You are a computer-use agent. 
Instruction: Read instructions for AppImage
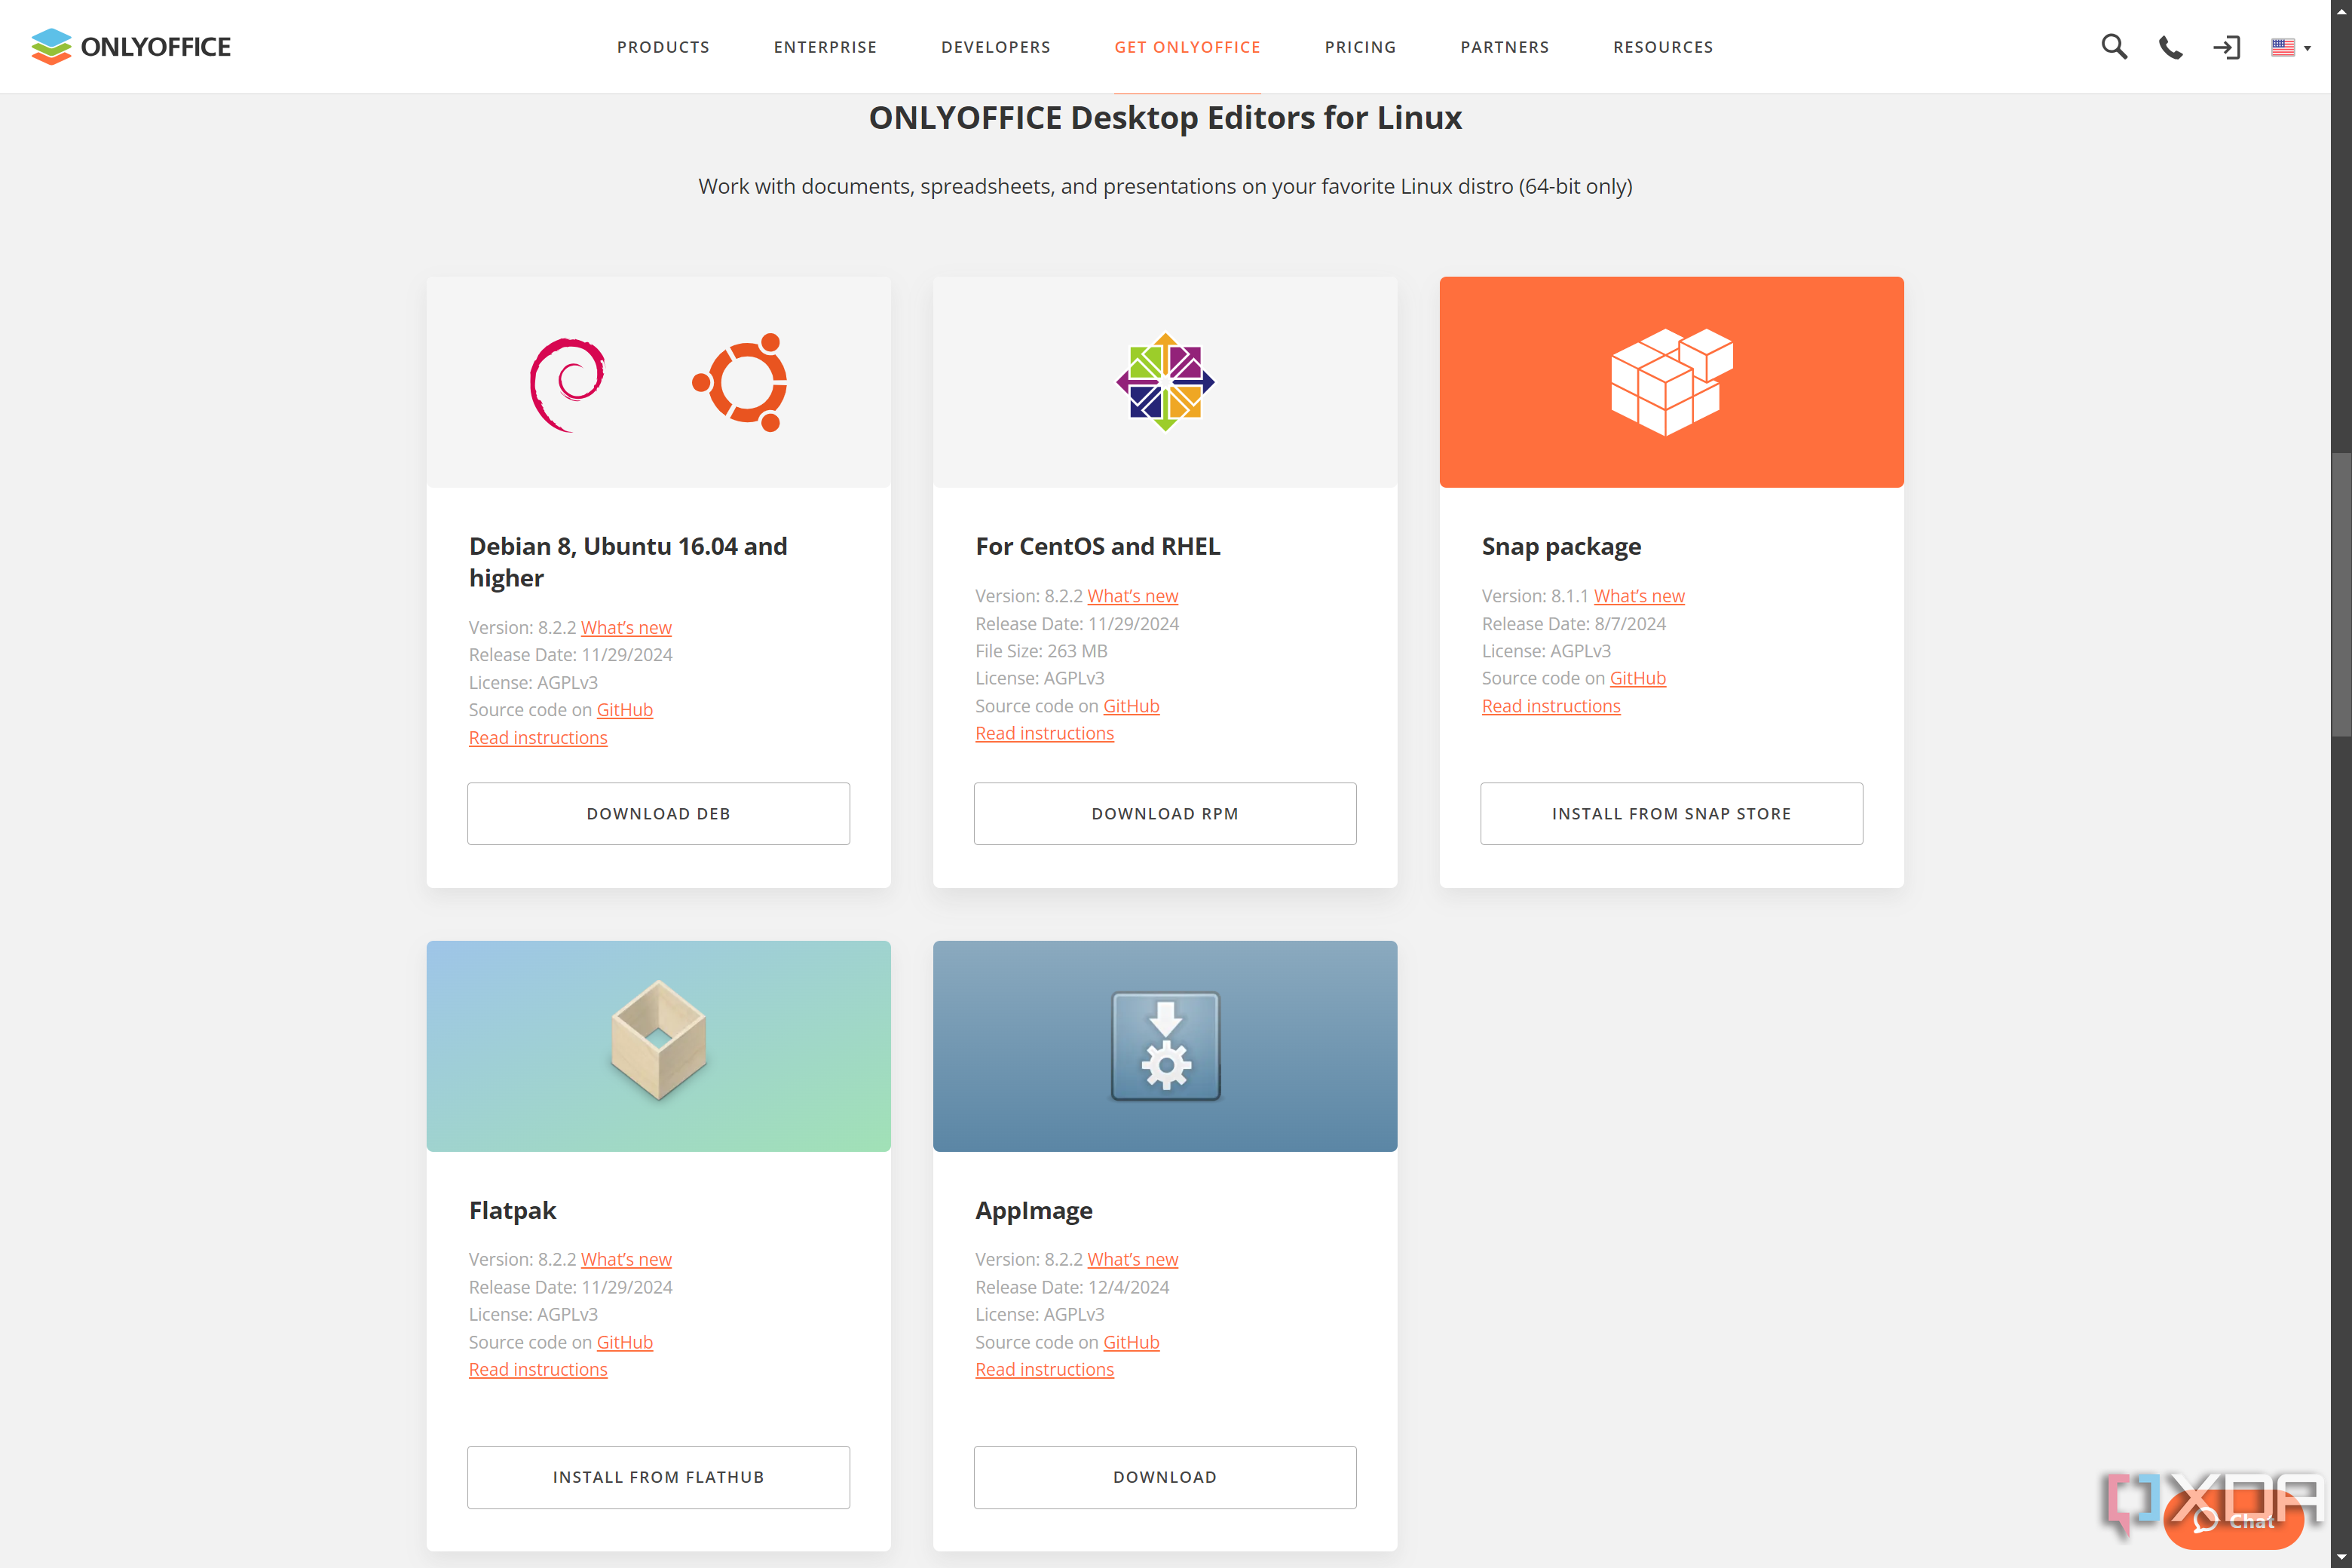pos(1045,1369)
